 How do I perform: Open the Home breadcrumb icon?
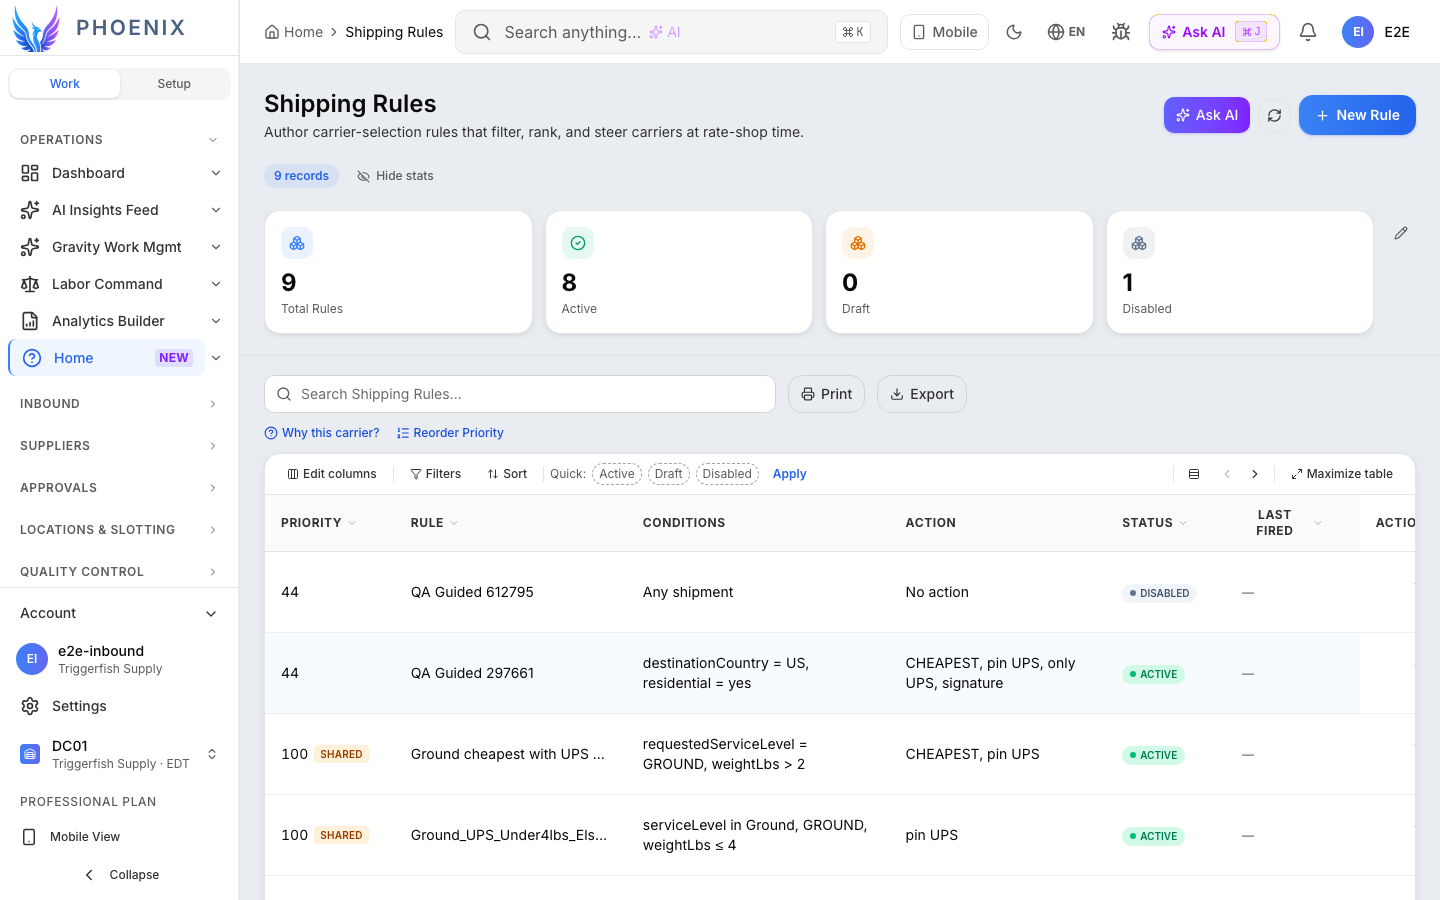272,32
